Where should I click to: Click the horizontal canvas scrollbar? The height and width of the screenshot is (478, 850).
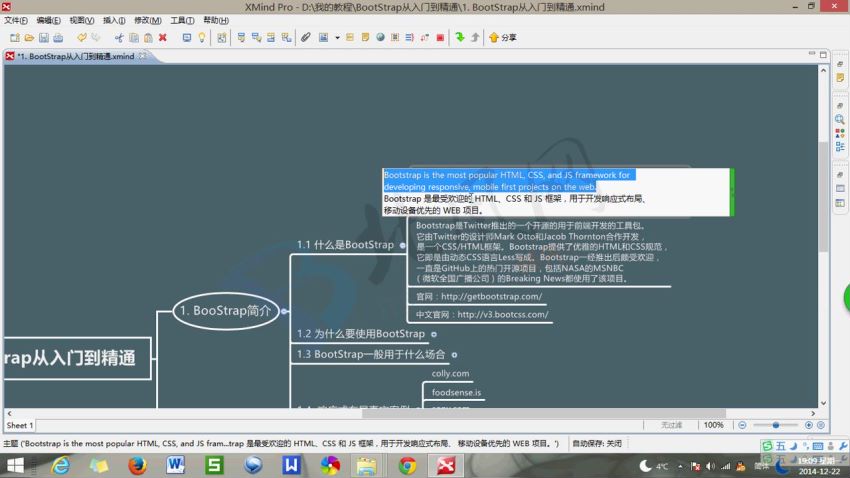point(543,414)
